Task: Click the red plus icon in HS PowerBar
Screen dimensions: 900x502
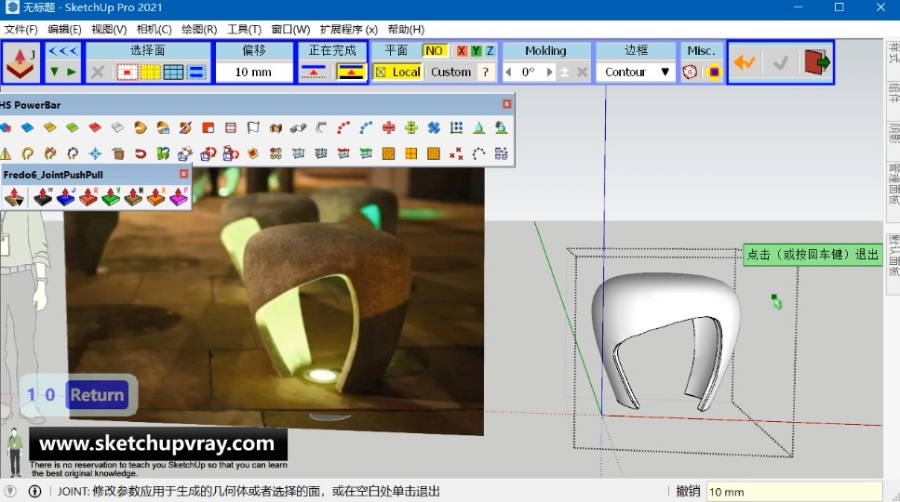Action: (389, 127)
